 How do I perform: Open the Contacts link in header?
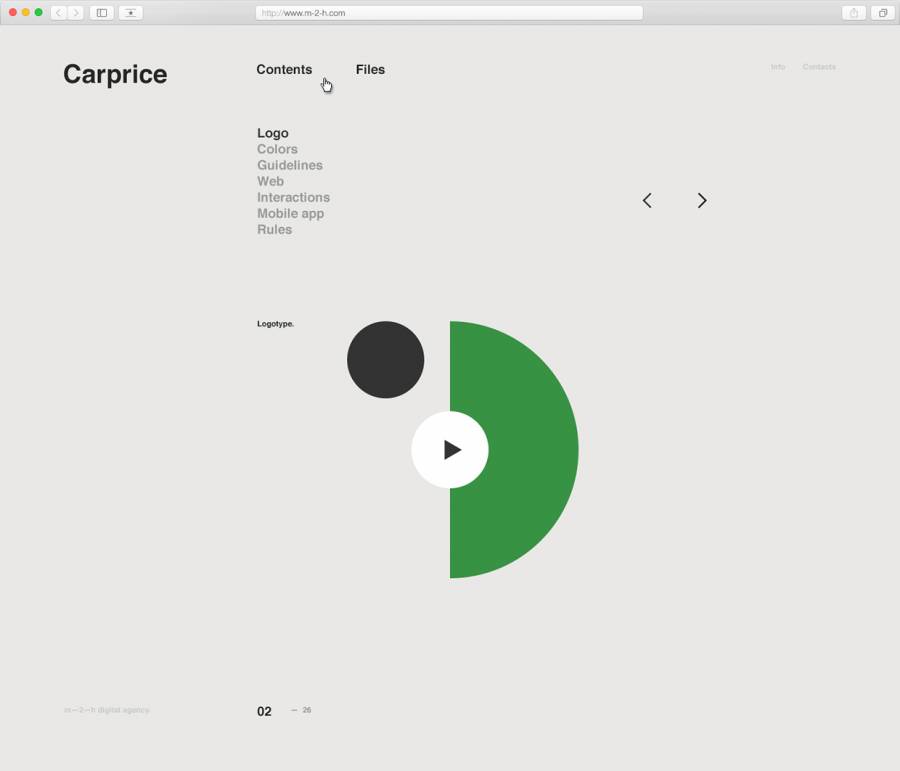point(819,67)
